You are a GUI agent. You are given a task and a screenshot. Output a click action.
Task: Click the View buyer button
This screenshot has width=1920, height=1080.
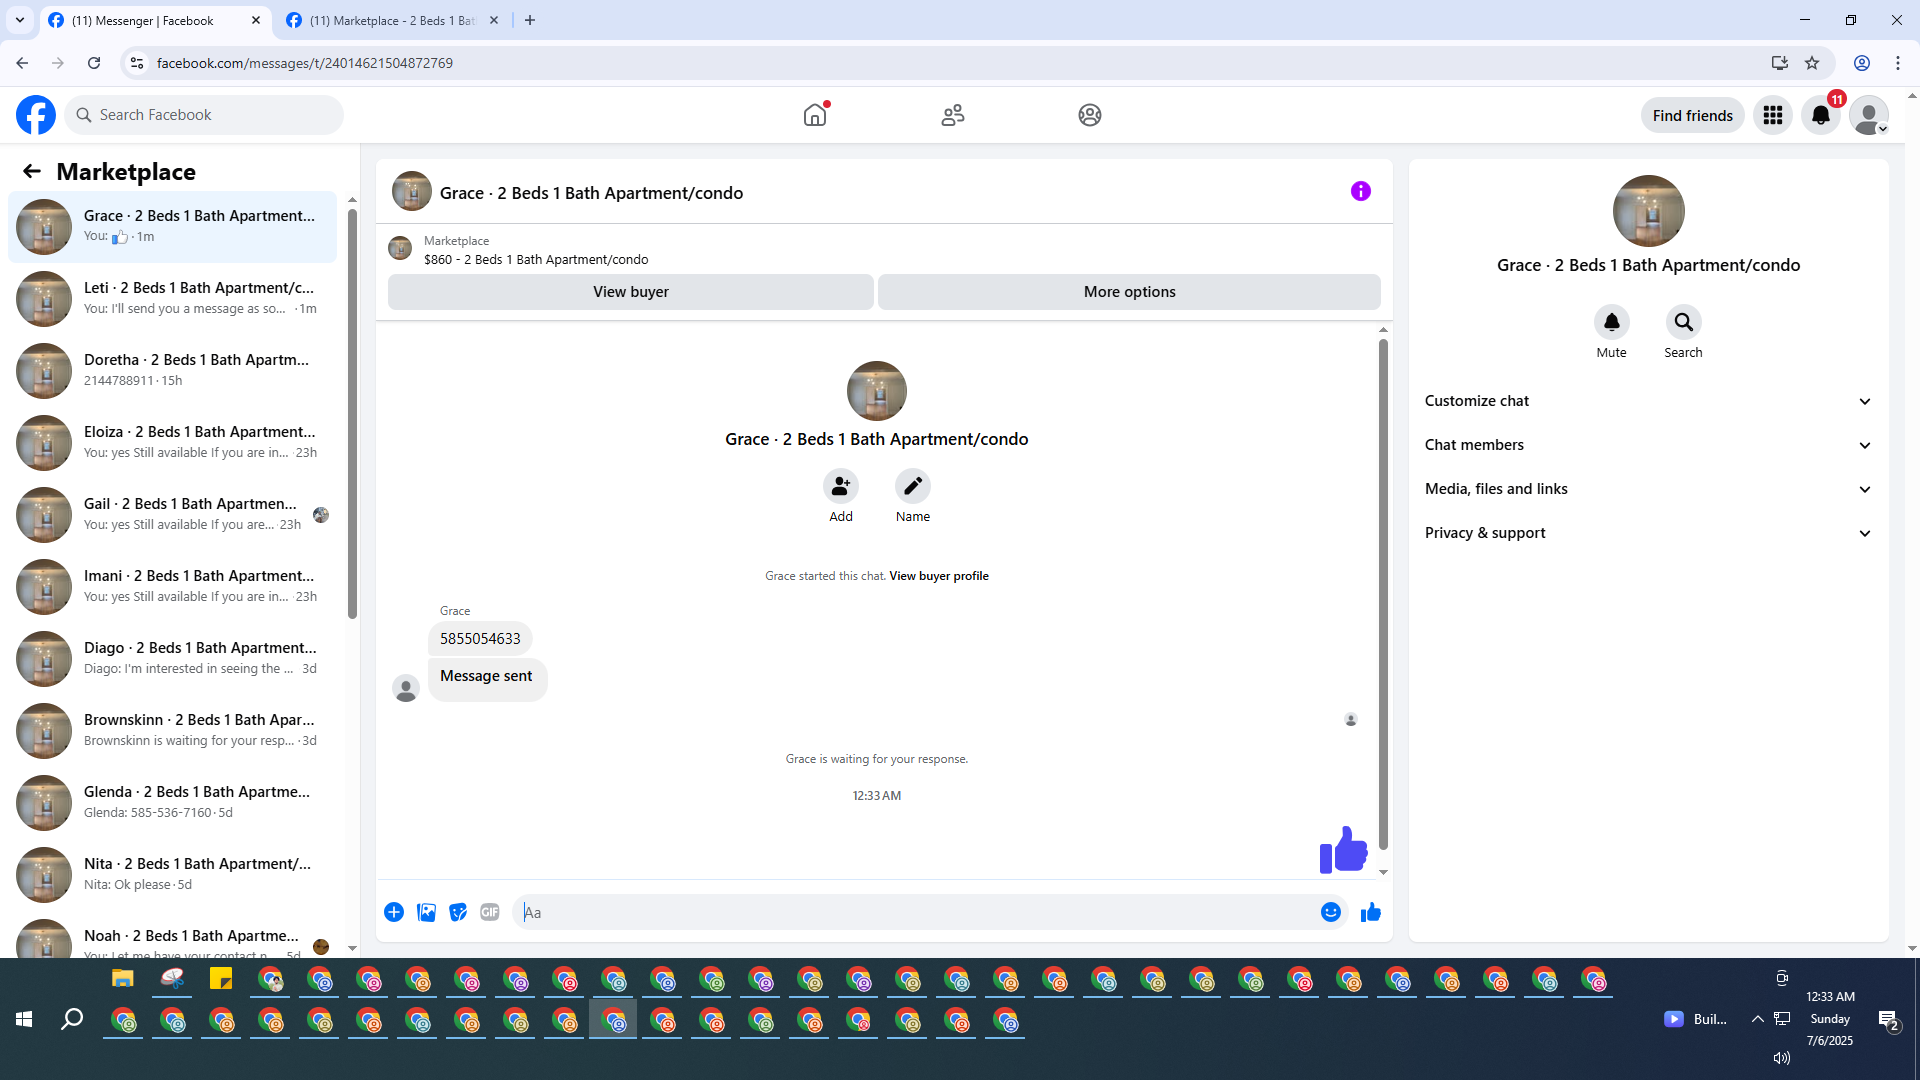[x=630, y=292]
